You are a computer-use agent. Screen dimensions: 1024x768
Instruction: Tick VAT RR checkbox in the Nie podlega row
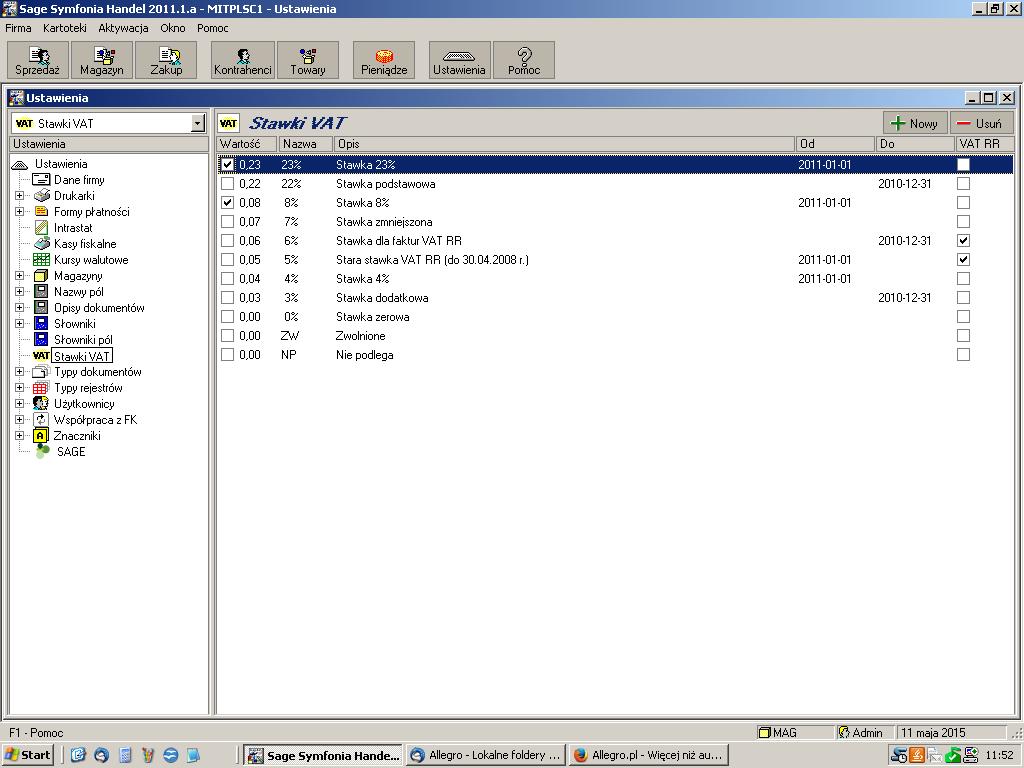[x=963, y=355]
